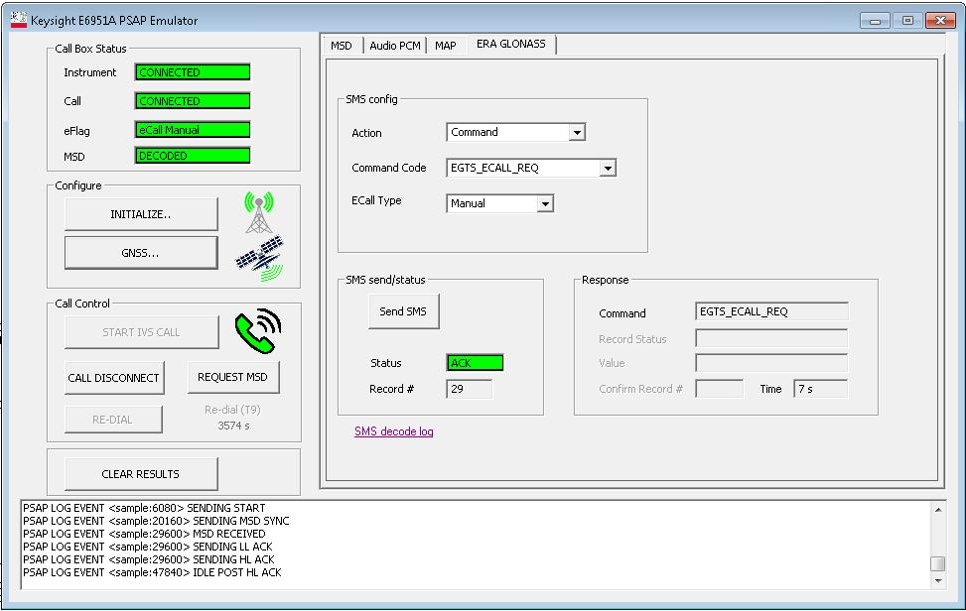Click the log scrollbar down arrow
The image size is (966, 611).
[x=937, y=580]
